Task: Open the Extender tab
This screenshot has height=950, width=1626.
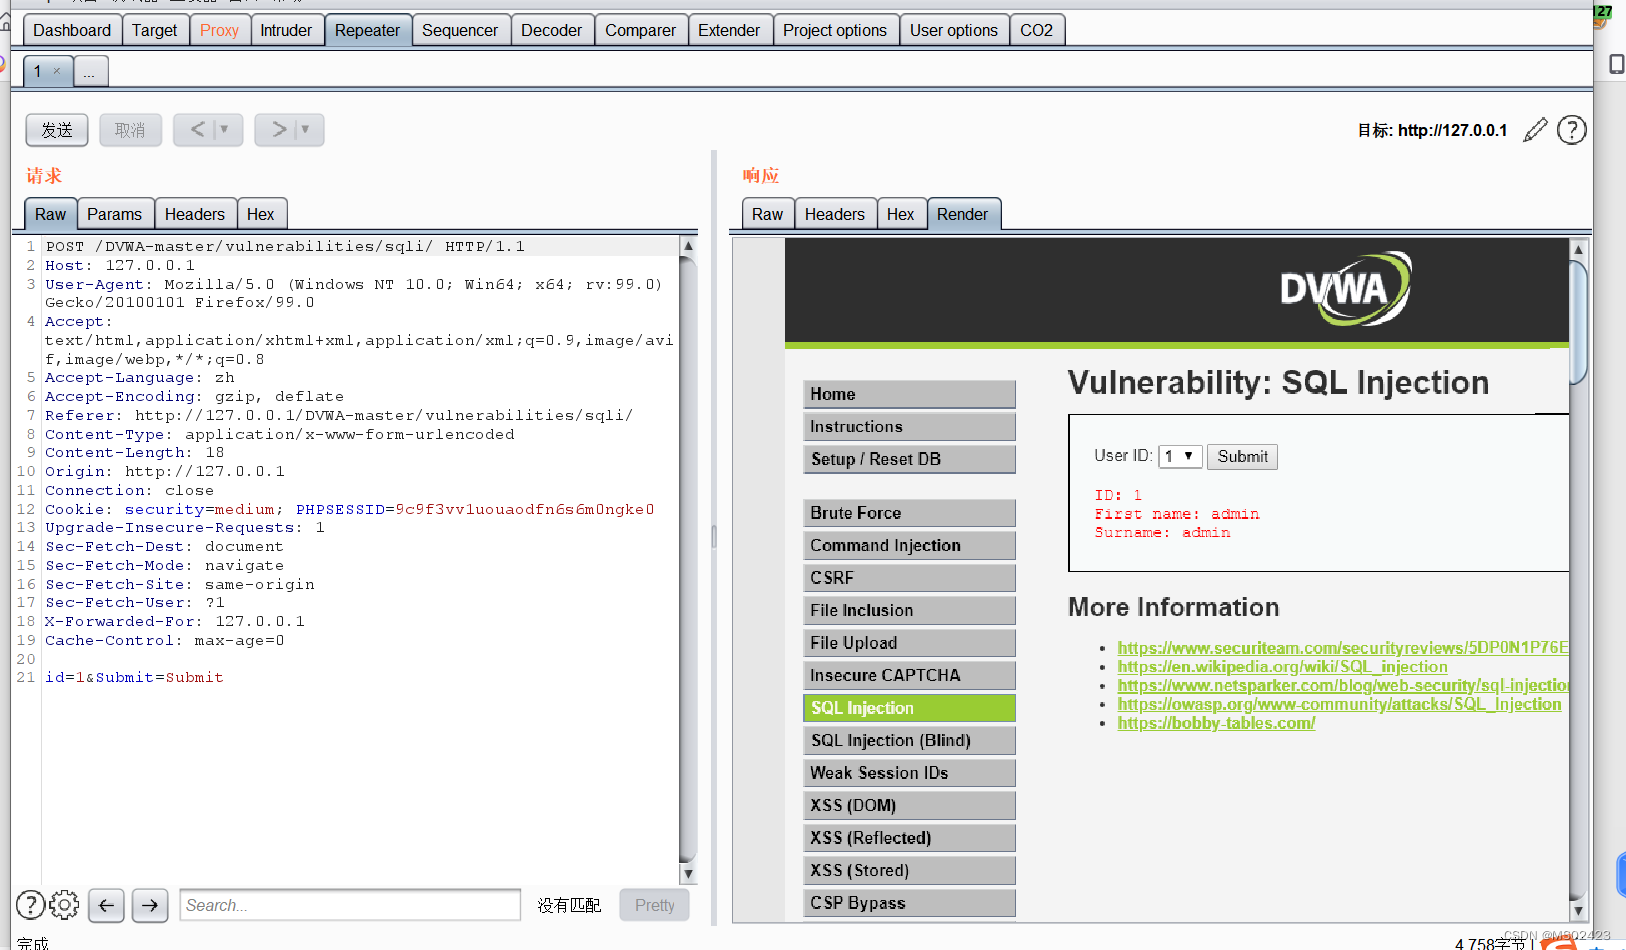Action: click(x=729, y=30)
